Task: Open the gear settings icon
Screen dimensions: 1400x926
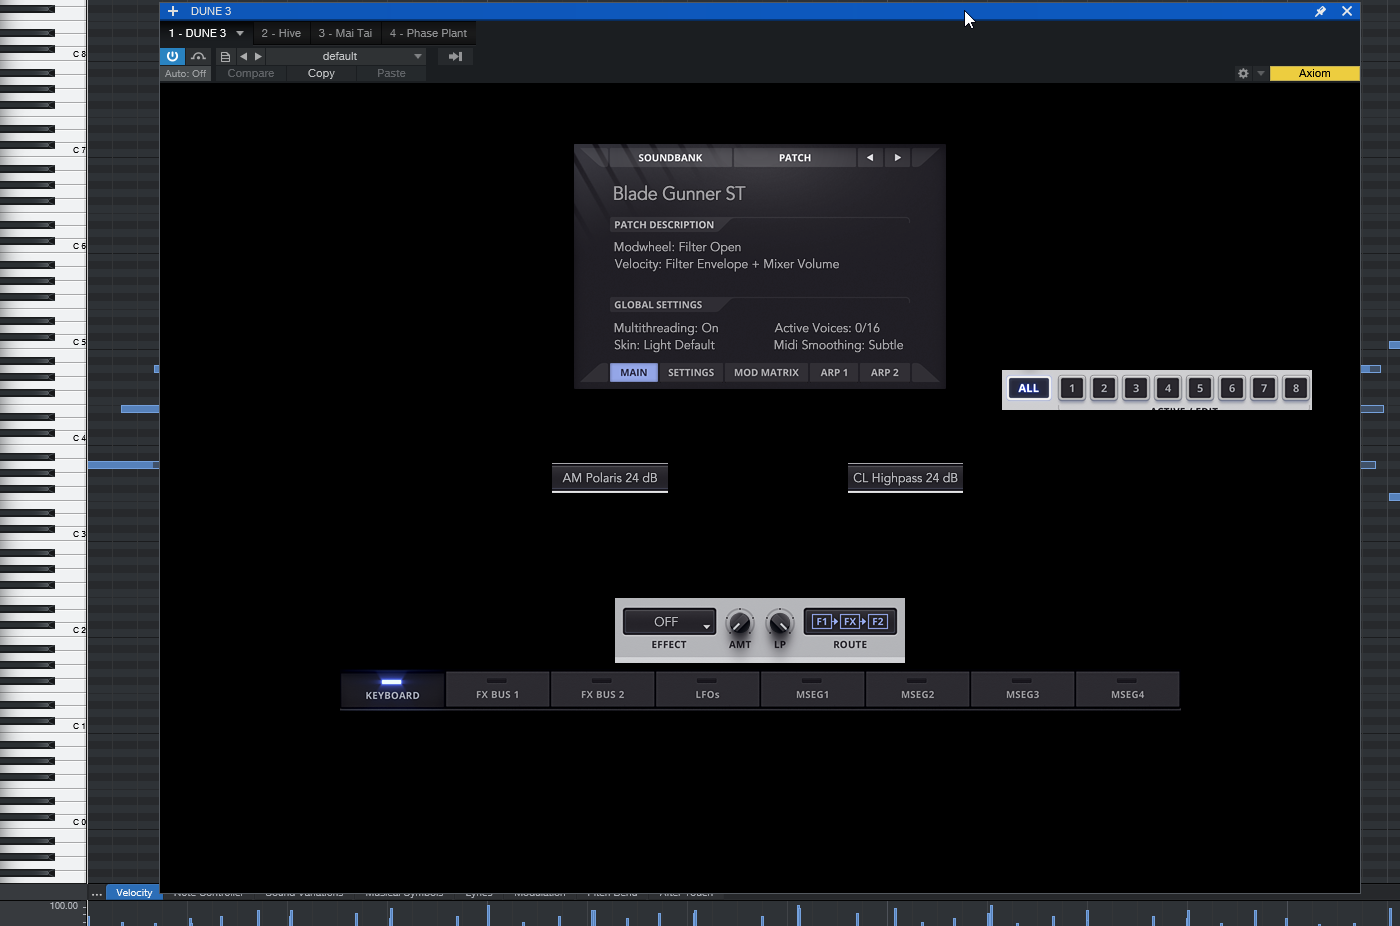Action: (1243, 74)
